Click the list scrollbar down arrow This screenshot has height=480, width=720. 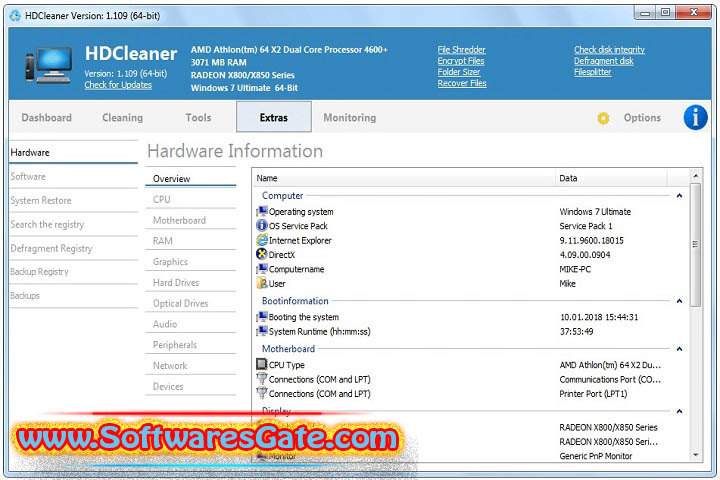point(696,455)
